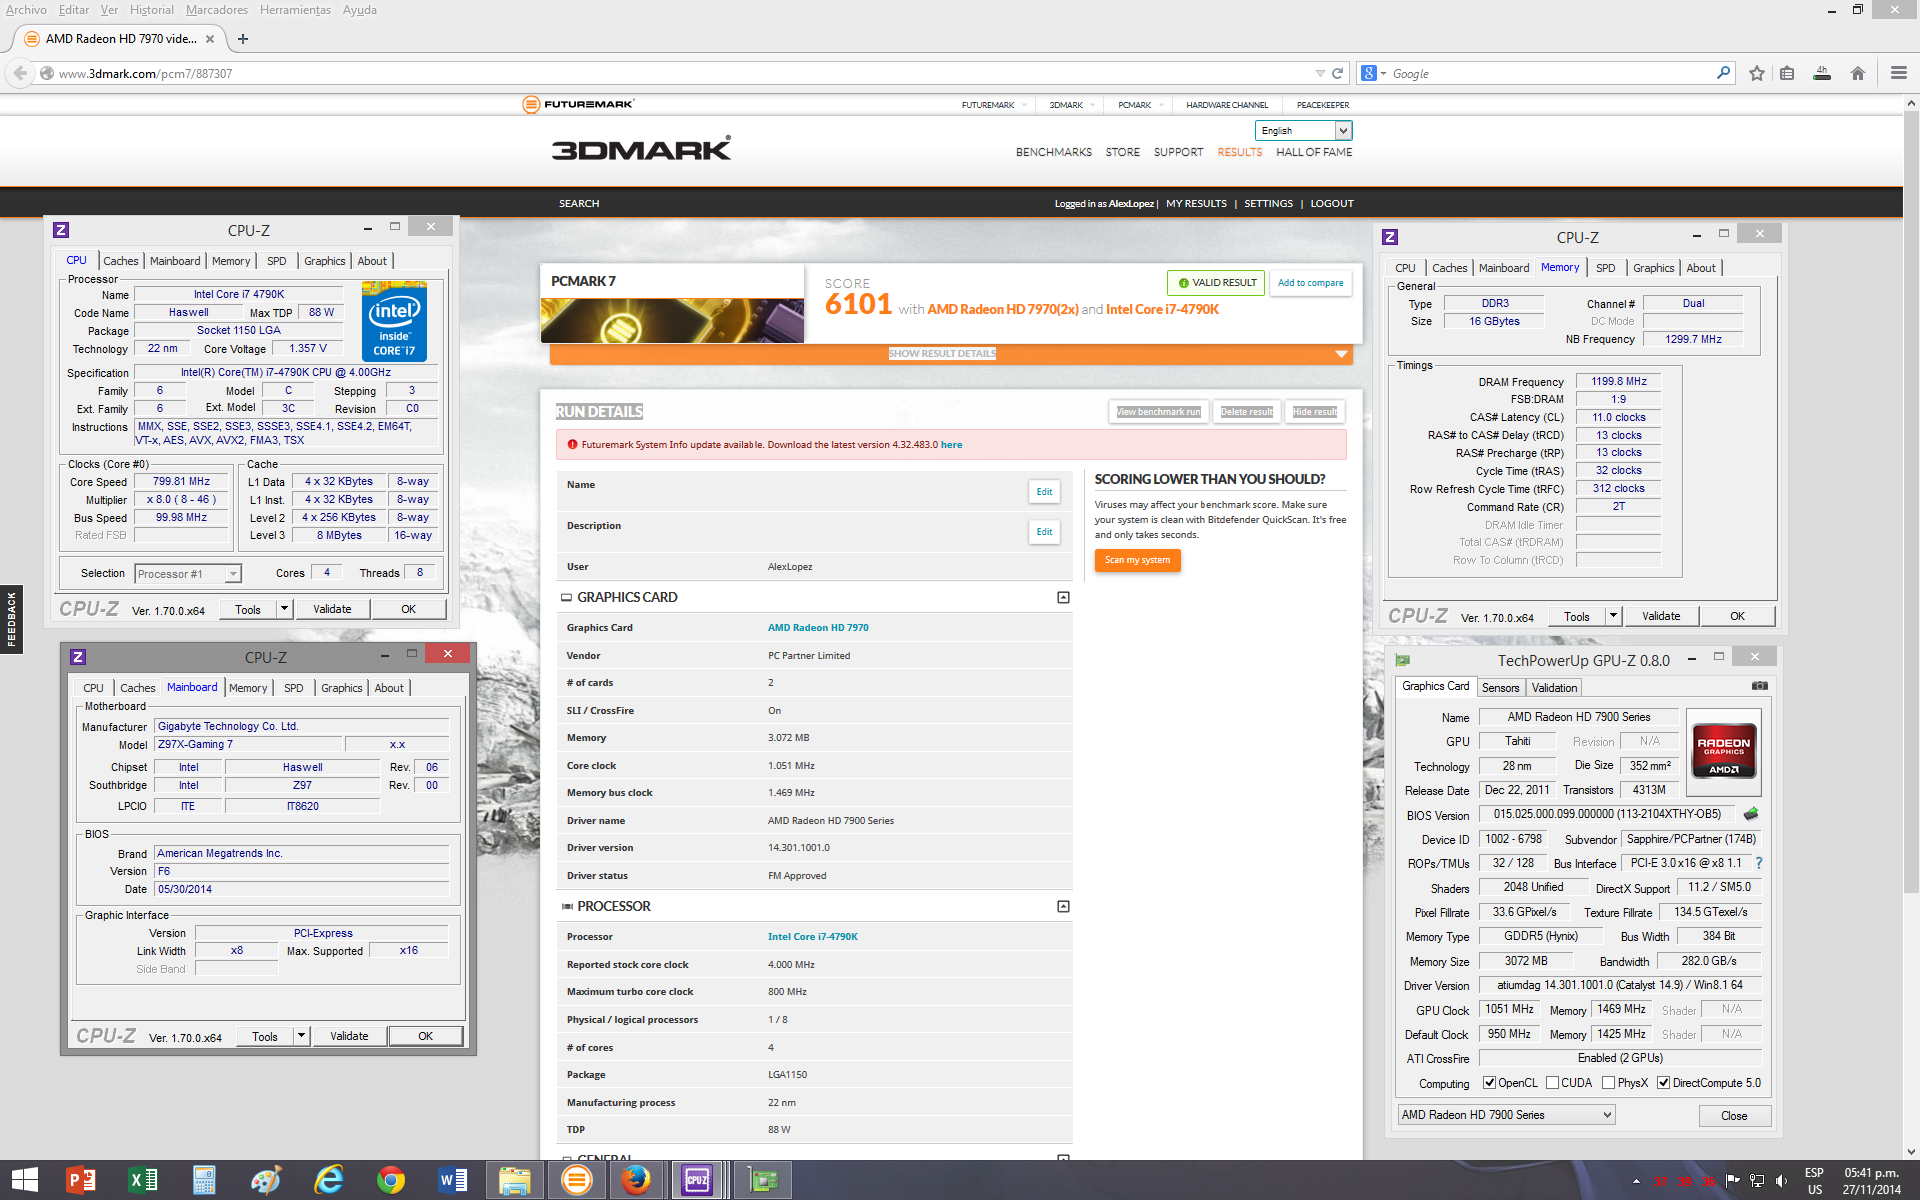Open Caches tab in CPU-Z Mainboard window
Image resolution: width=1920 pixels, height=1200 pixels.
coord(138,688)
